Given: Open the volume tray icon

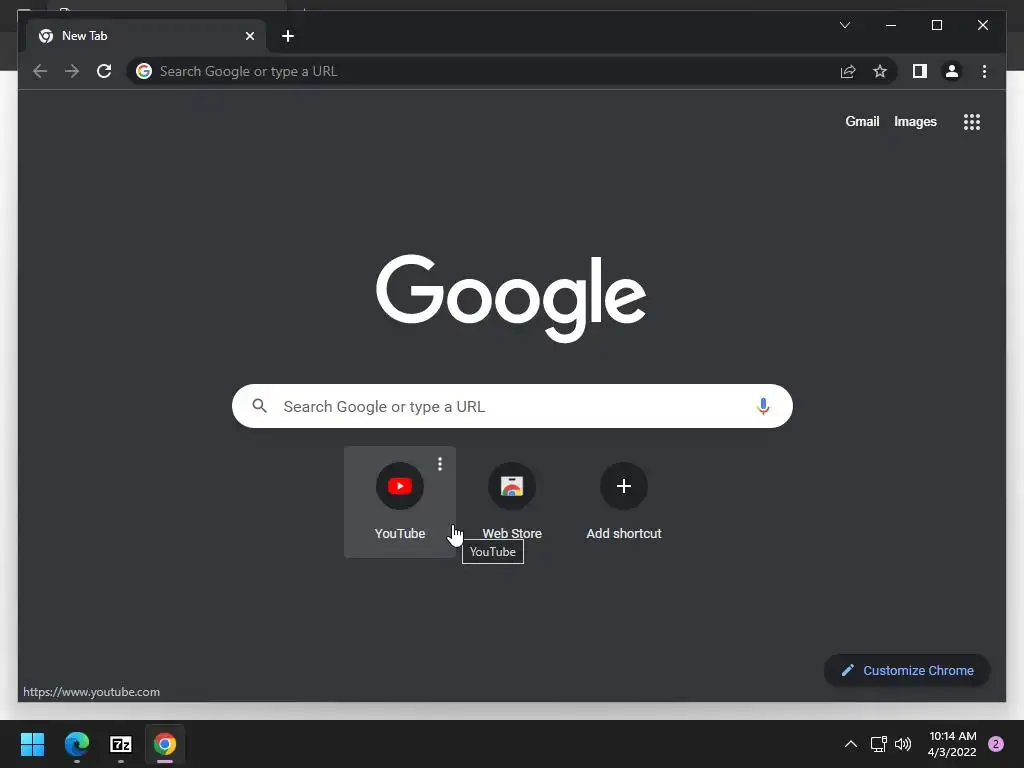Looking at the screenshot, I should click(x=903, y=744).
